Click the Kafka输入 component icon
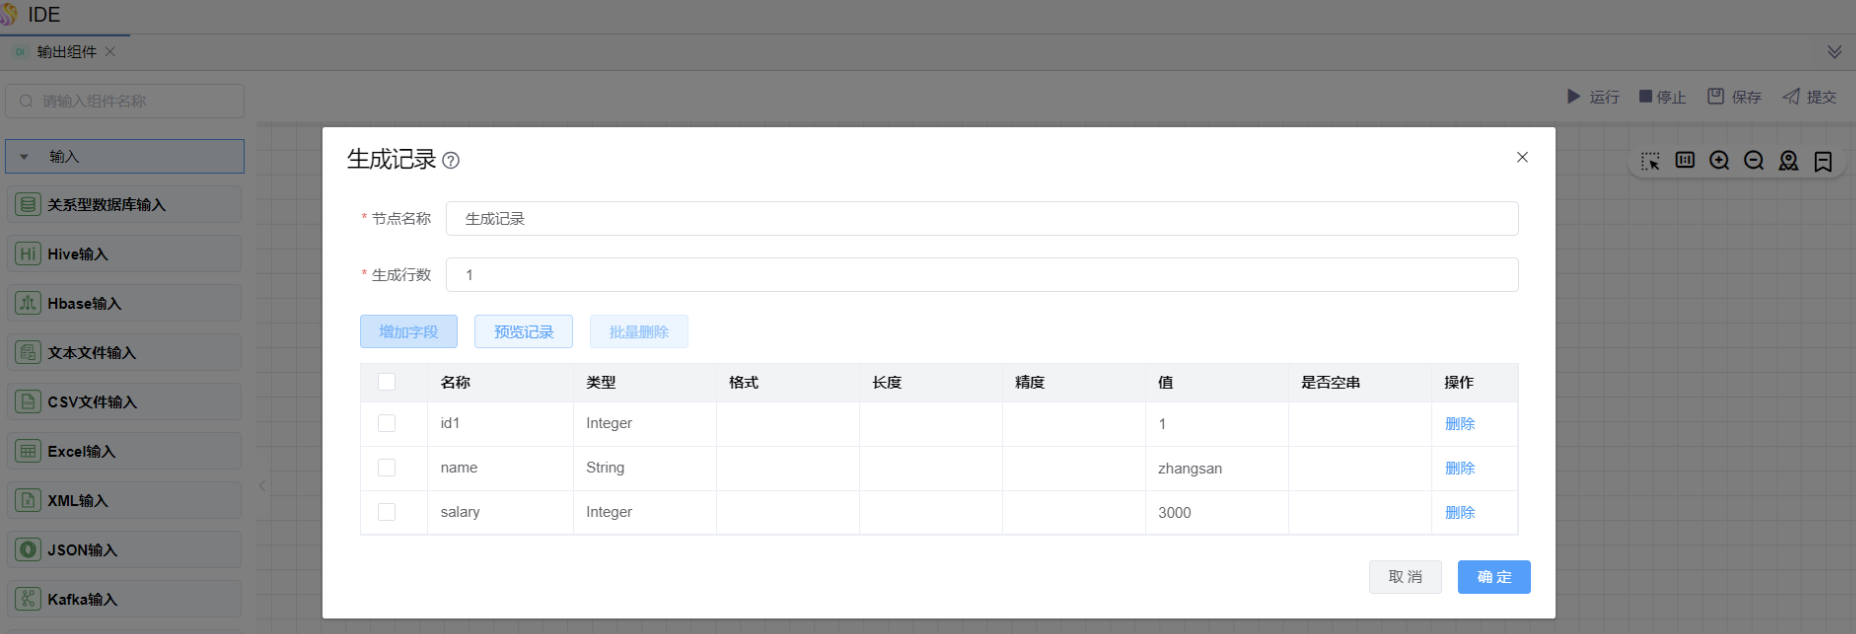Image resolution: width=1856 pixels, height=634 pixels. click(x=28, y=599)
